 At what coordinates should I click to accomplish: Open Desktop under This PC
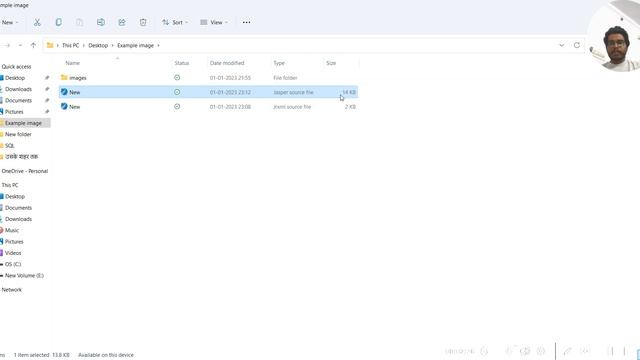(x=15, y=196)
